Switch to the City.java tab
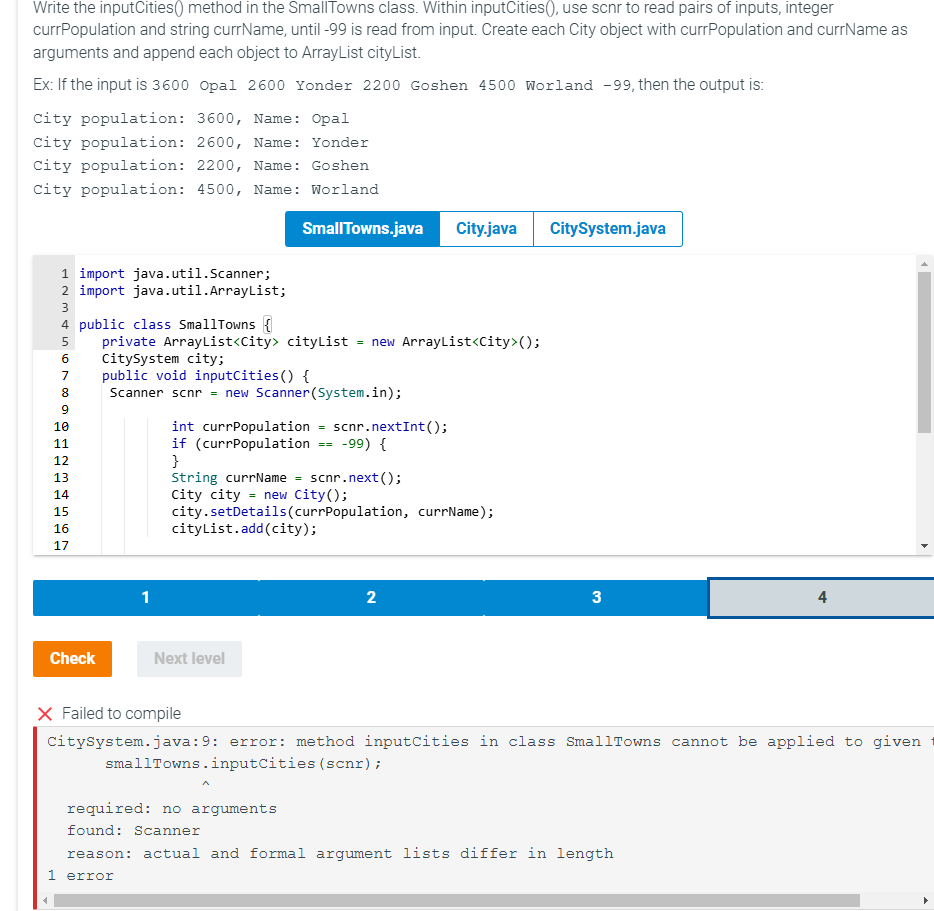 point(486,229)
